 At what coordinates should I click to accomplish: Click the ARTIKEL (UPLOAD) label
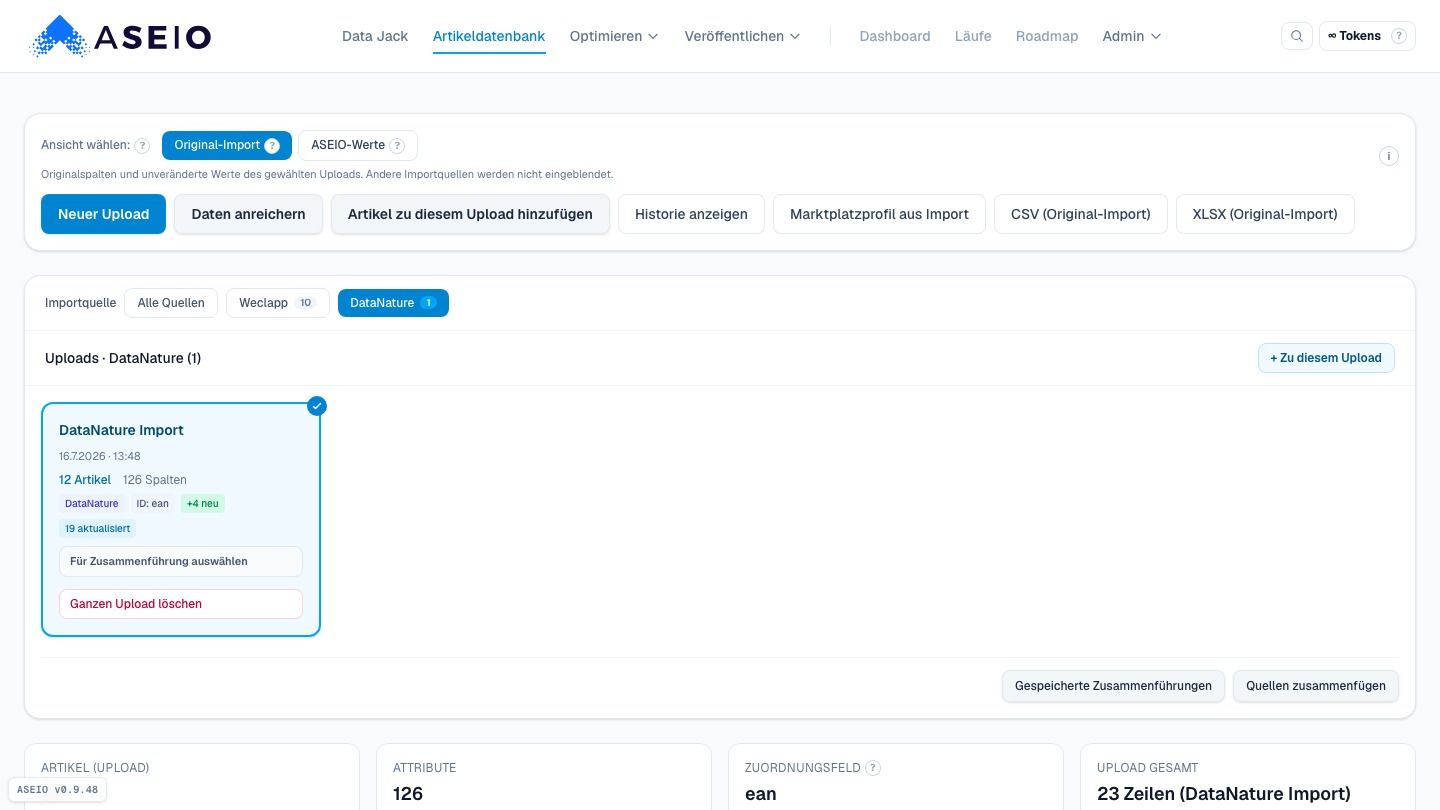pyautogui.click(x=95, y=768)
